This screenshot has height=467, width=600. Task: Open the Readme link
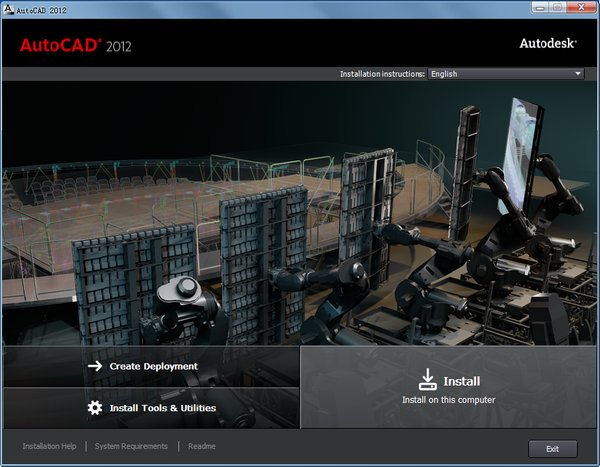(x=202, y=446)
